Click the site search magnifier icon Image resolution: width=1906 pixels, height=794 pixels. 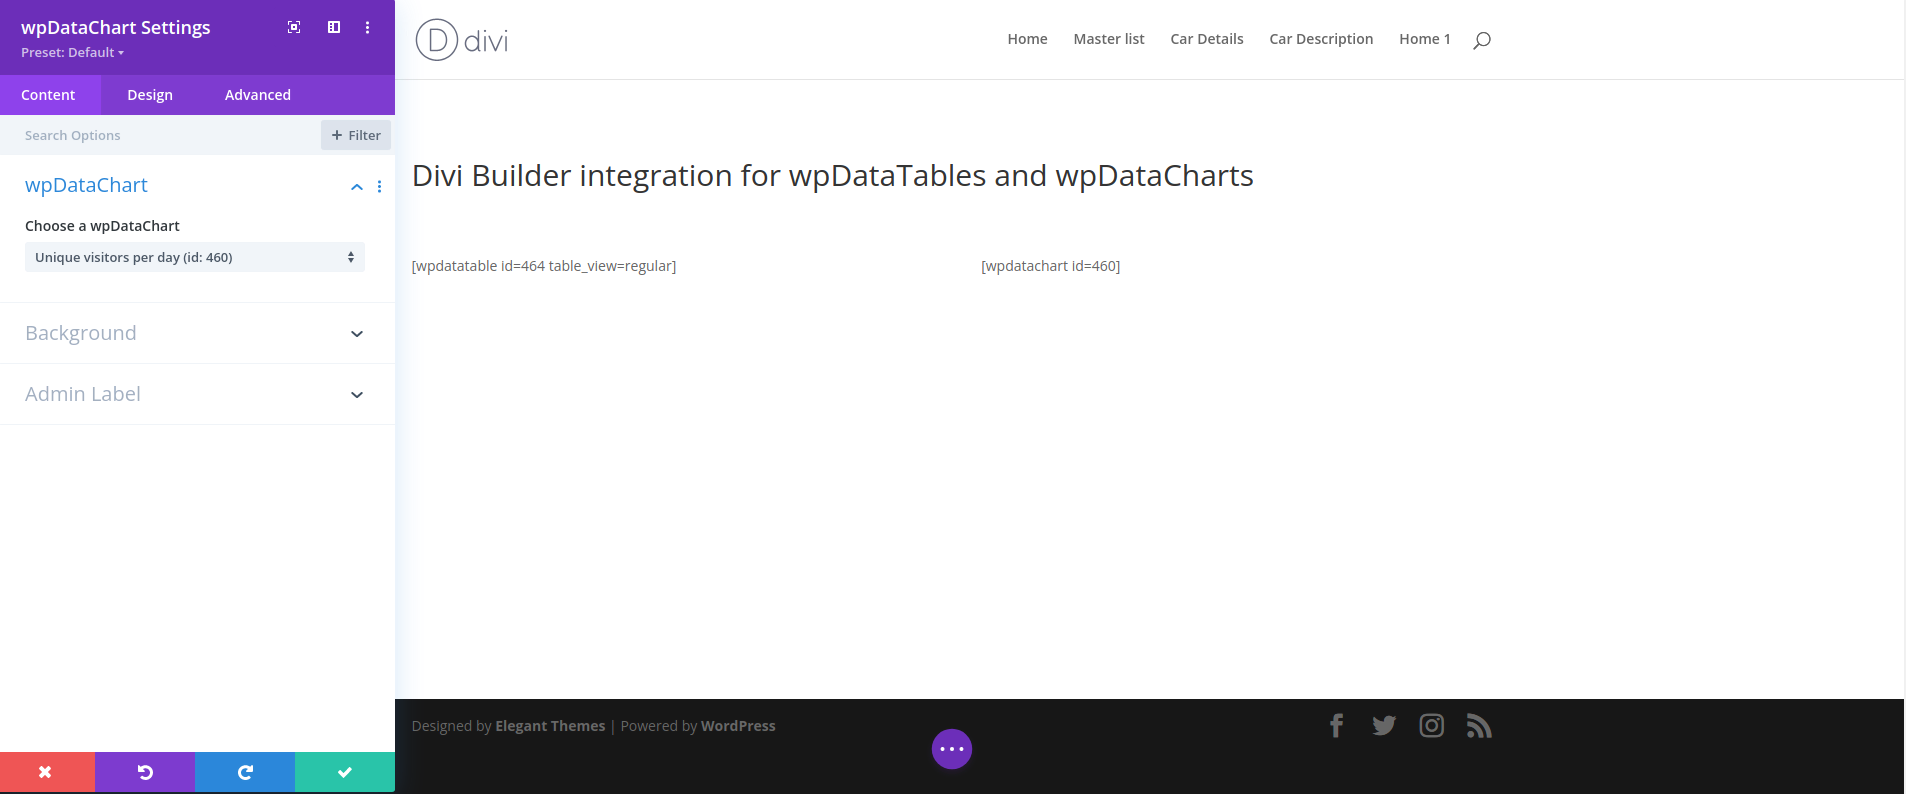tap(1482, 40)
